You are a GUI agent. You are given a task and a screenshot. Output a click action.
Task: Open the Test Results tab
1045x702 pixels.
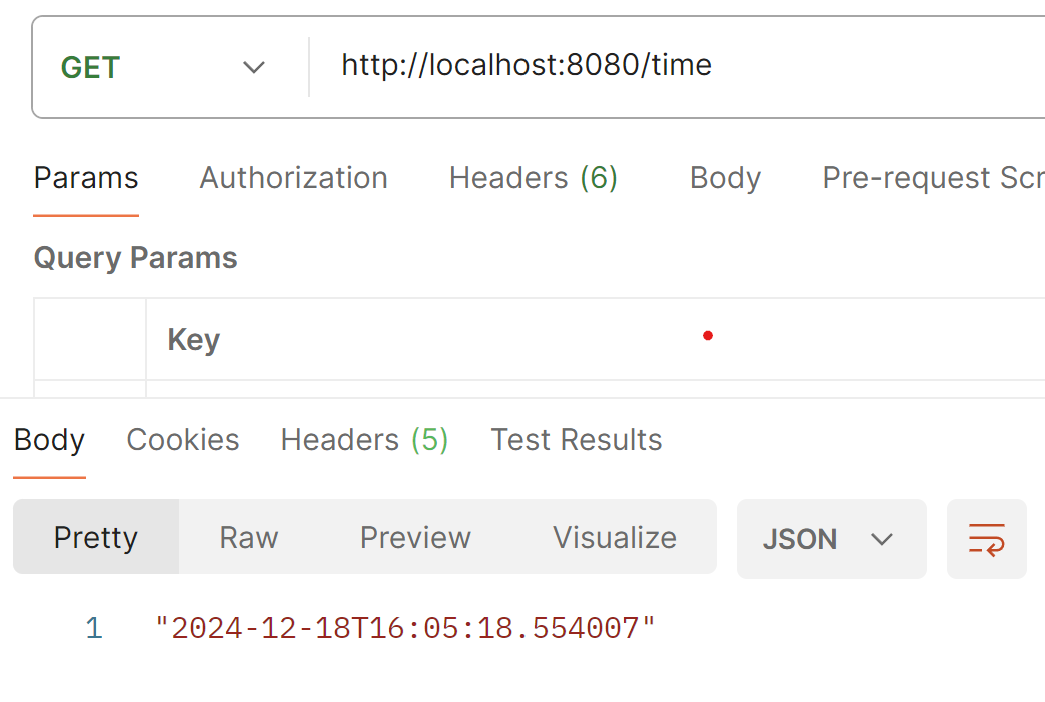click(576, 440)
